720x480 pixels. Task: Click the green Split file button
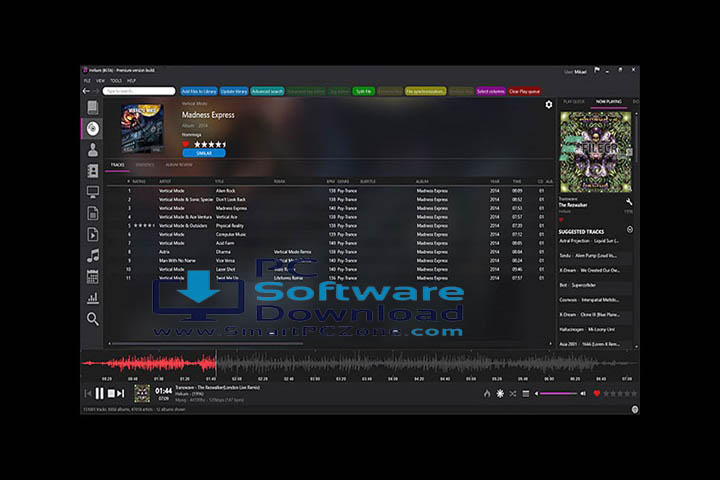coord(363,91)
